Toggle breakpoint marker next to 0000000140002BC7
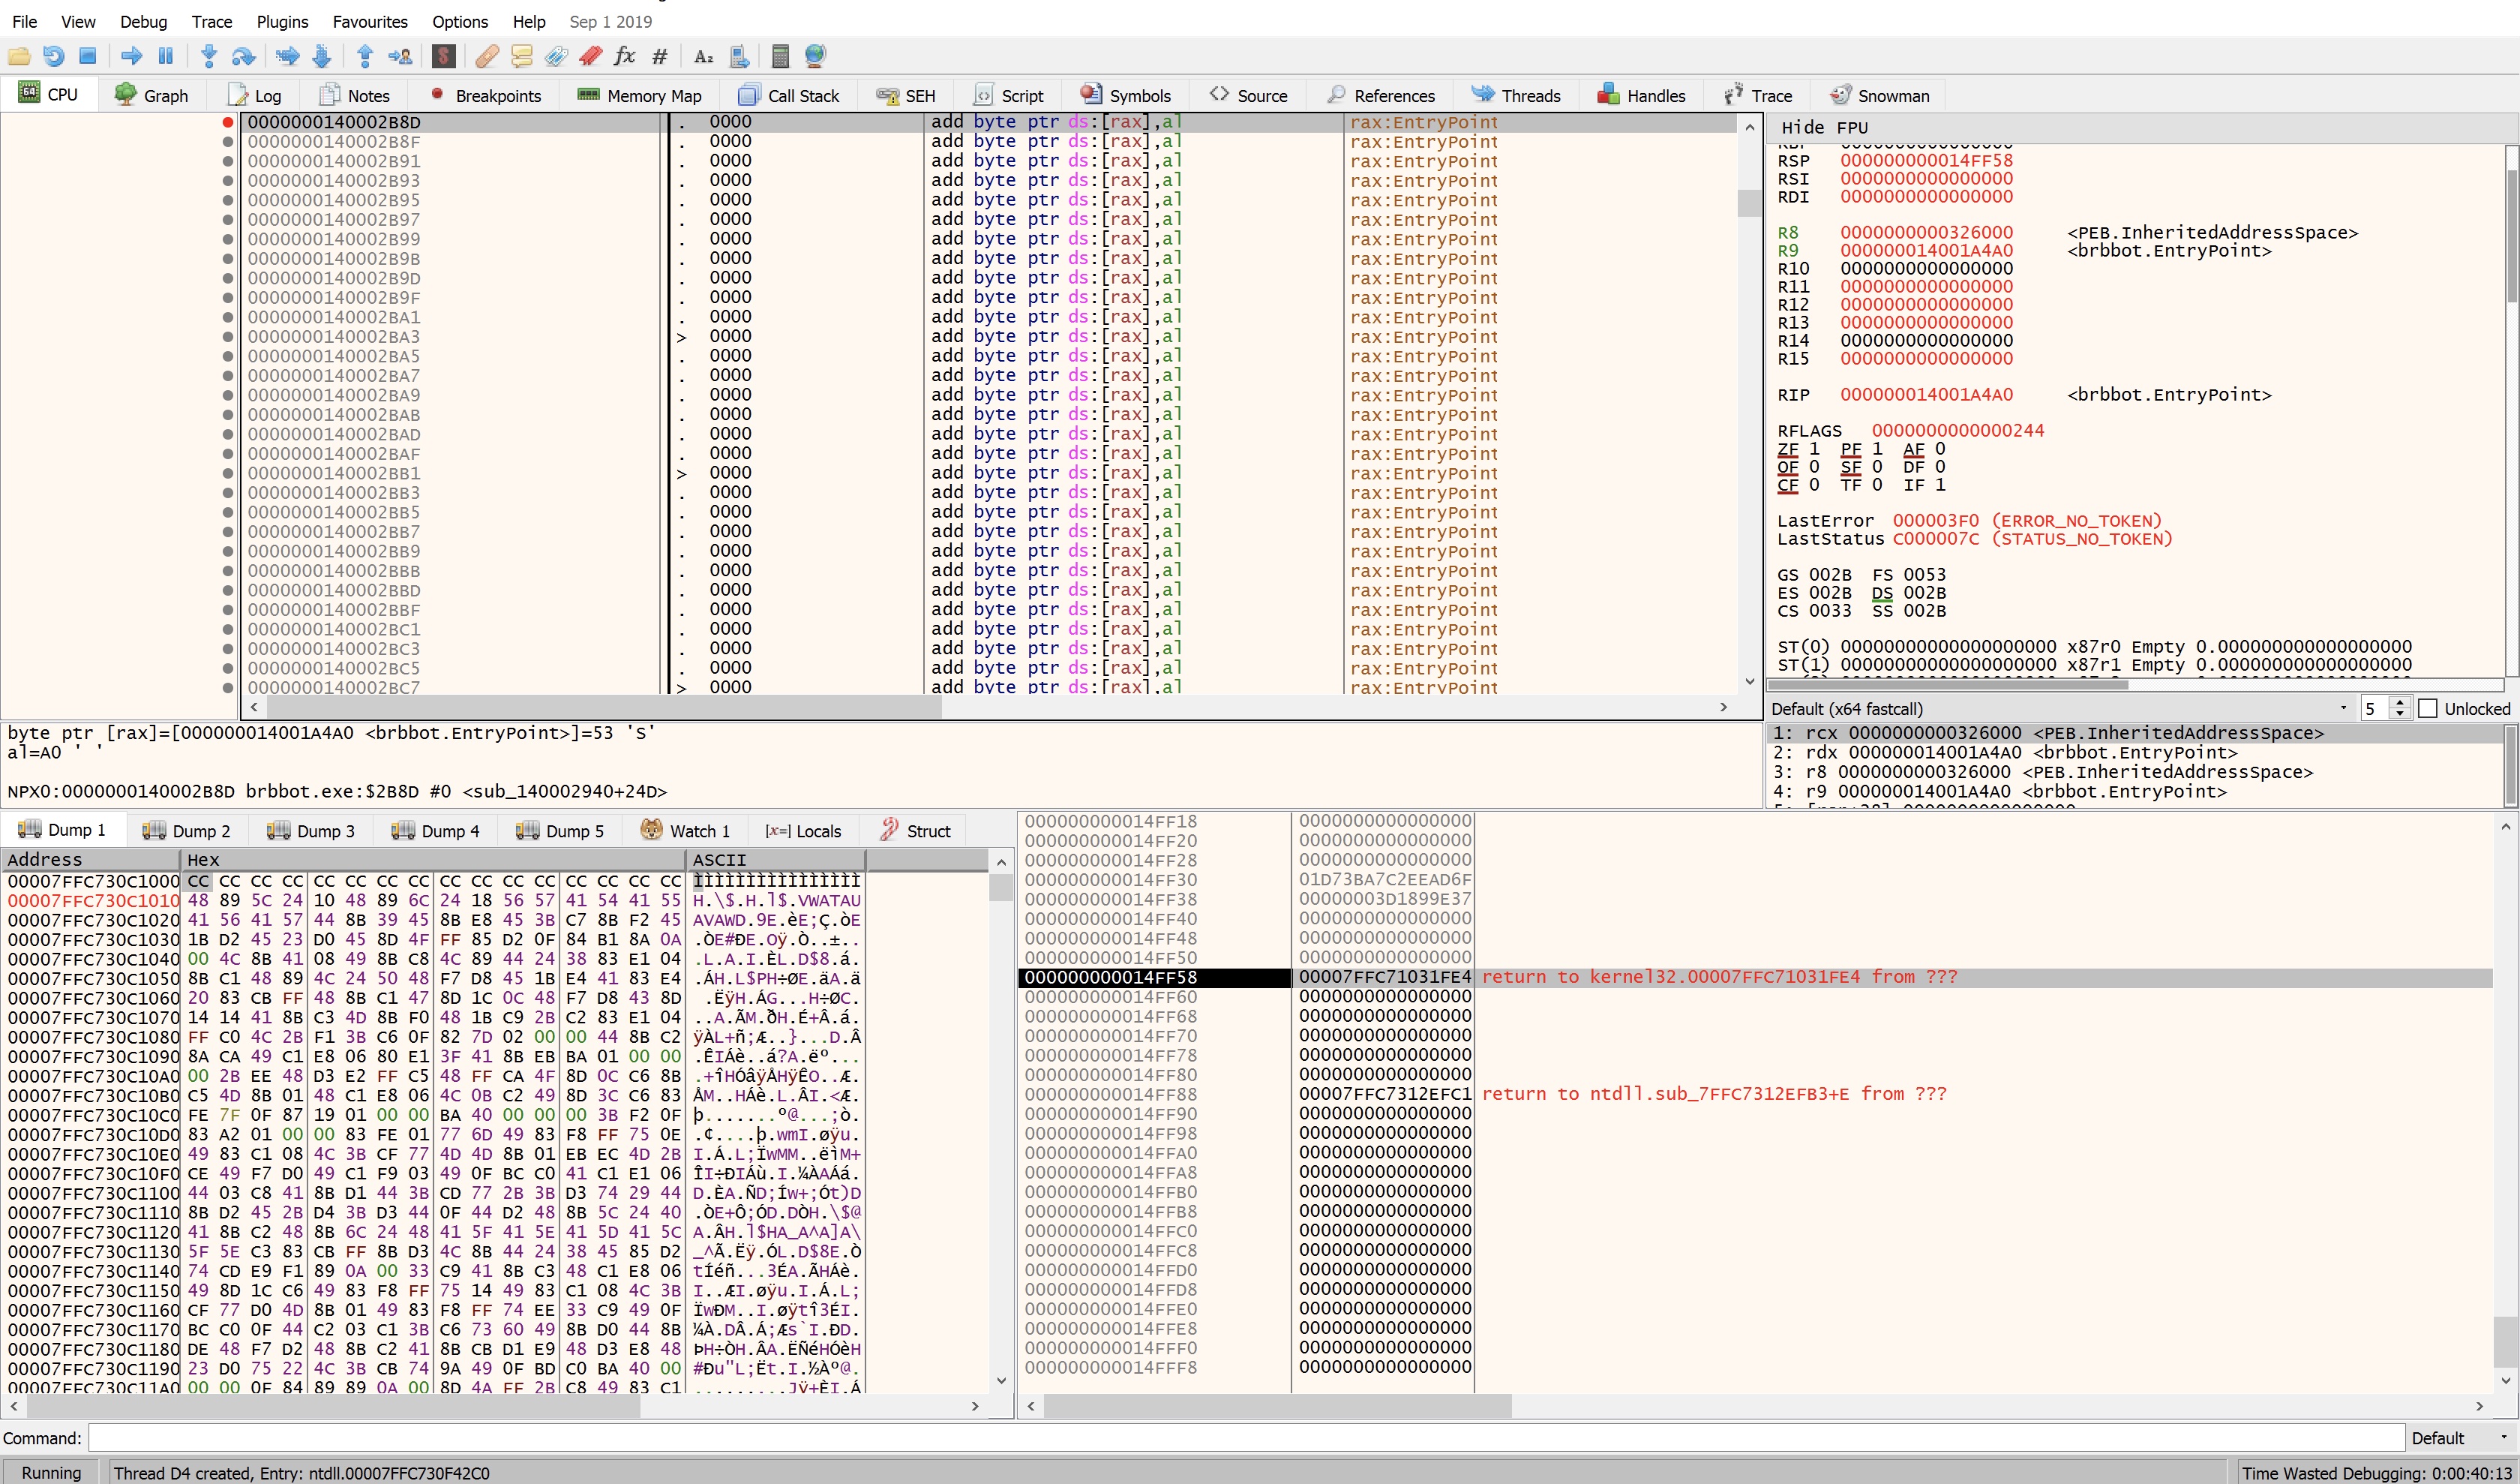 point(228,687)
